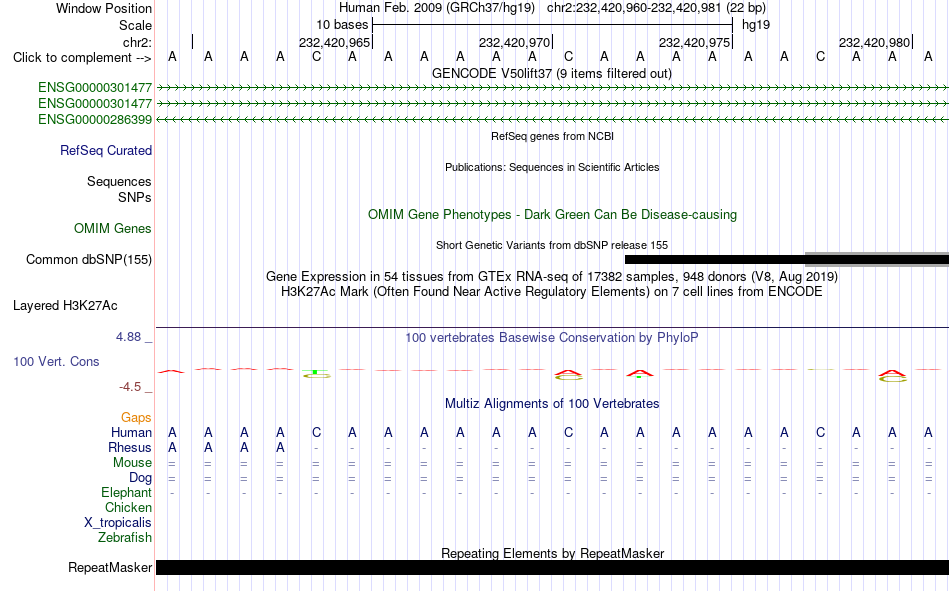
Task: Click the X_tropicalis species row label
Action: (x=118, y=523)
